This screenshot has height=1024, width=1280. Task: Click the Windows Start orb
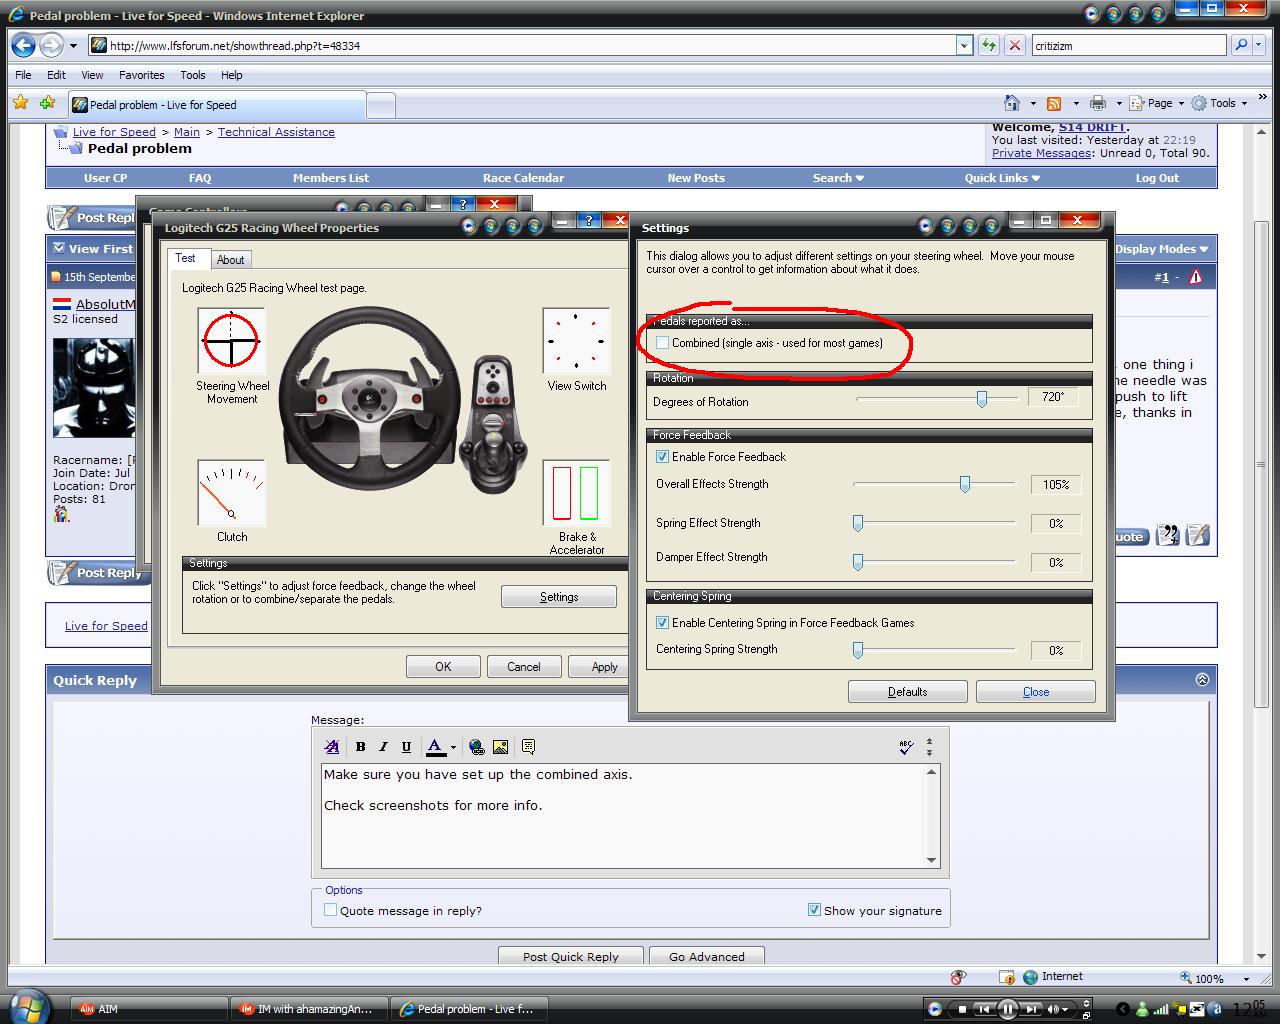(x=28, y=1005)
